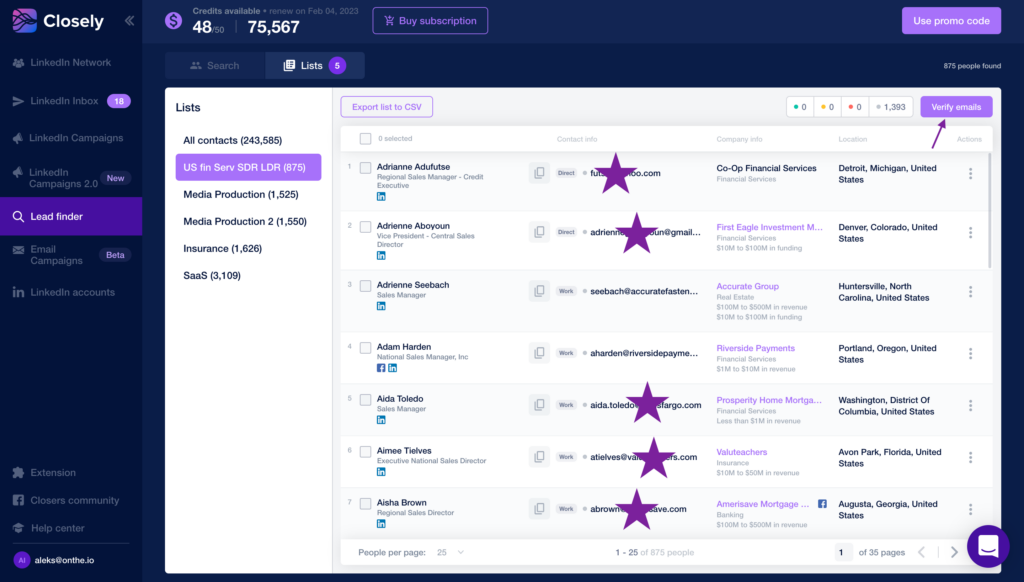Viewport: 1024px width, 582px height.
Task: Open the chat support bubble icon
Action: [x=987, y=546]
